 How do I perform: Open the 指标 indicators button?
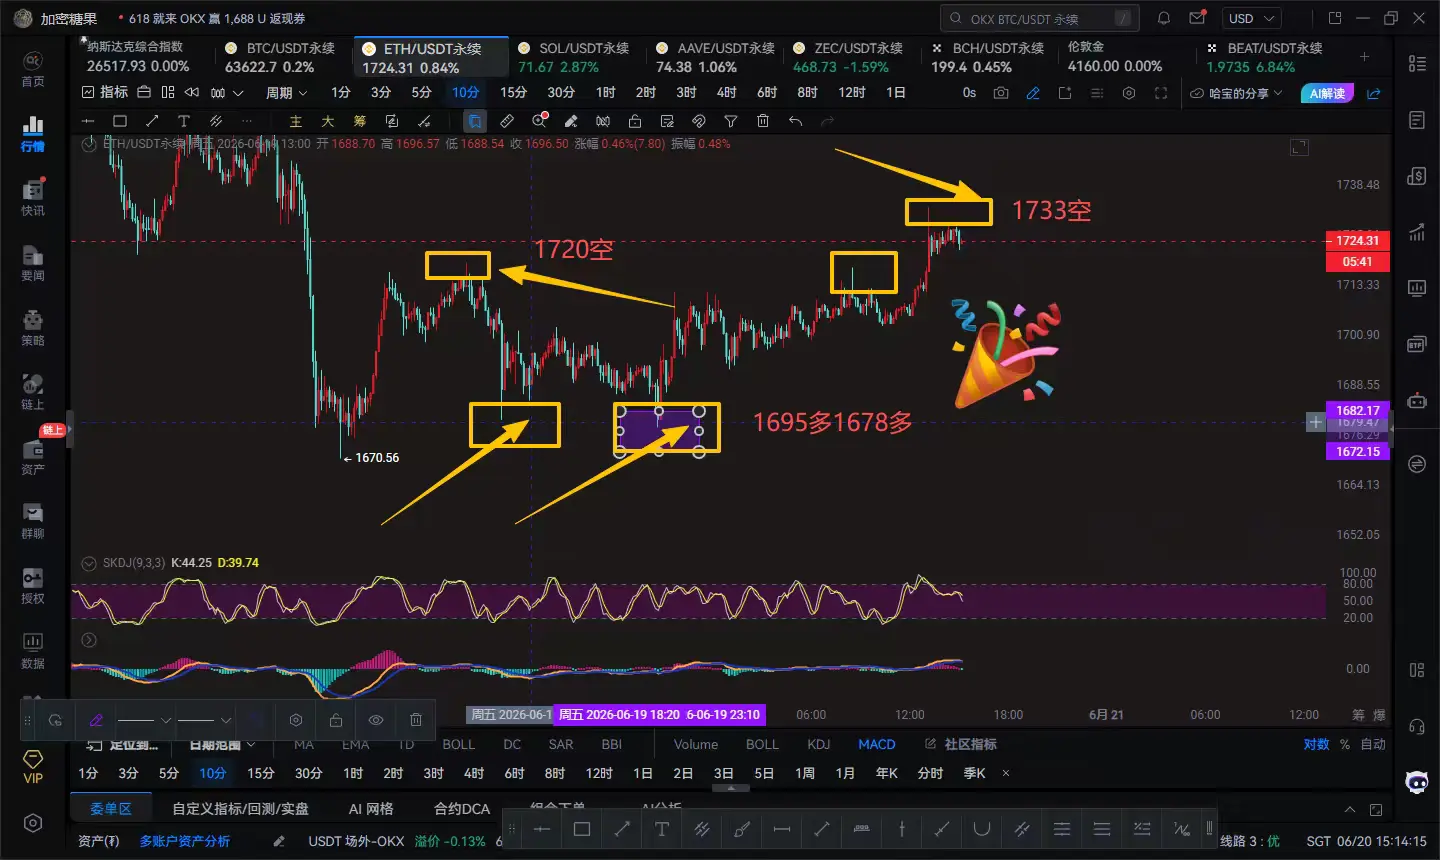(x=105, y=93)
